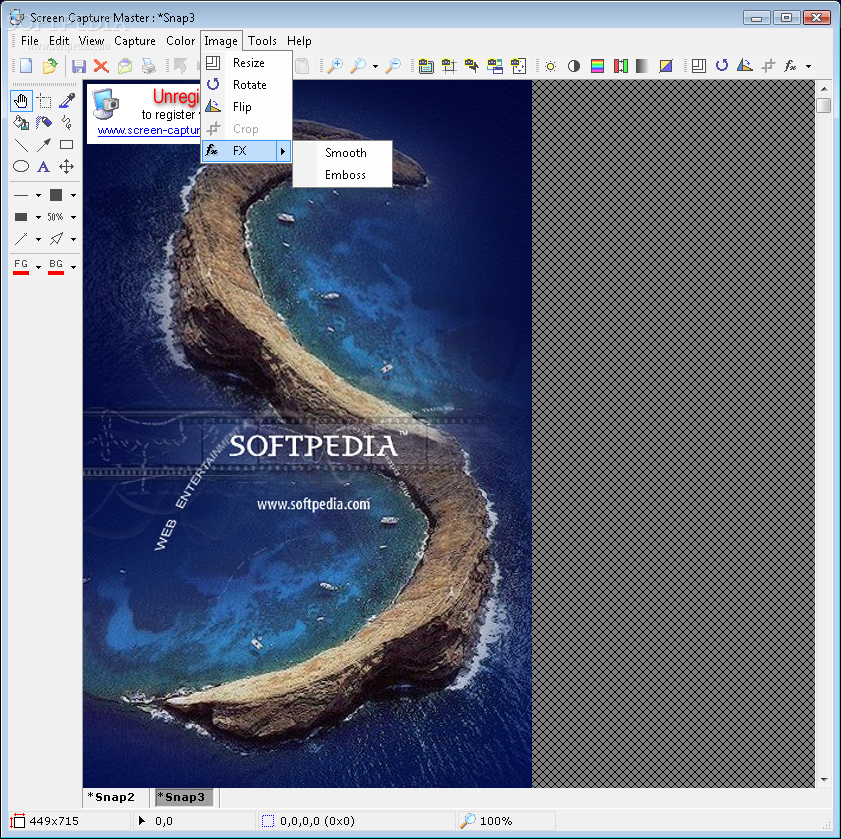Click the yellow-blue invert colors icon
This screenshot has width=841, height=839.
(x=666, y=67)
